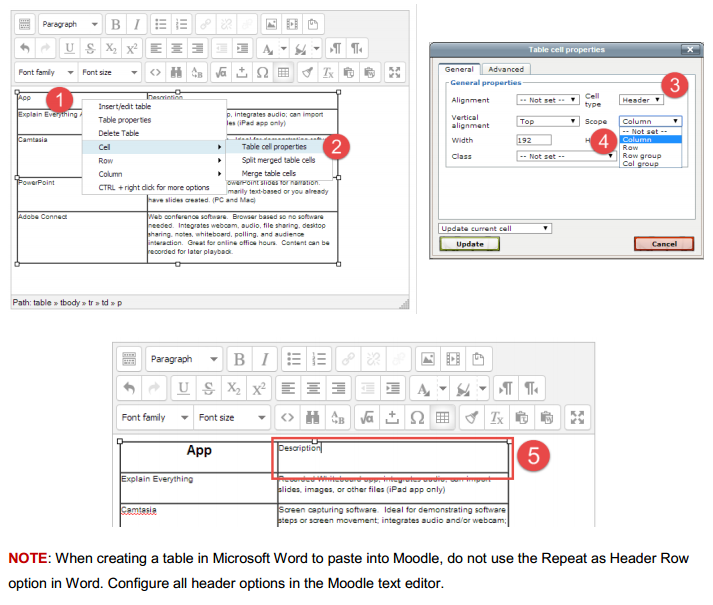Viewport: 713px width, 605px height.
Task: Select the Row group scope option
Action: [650, 156]
